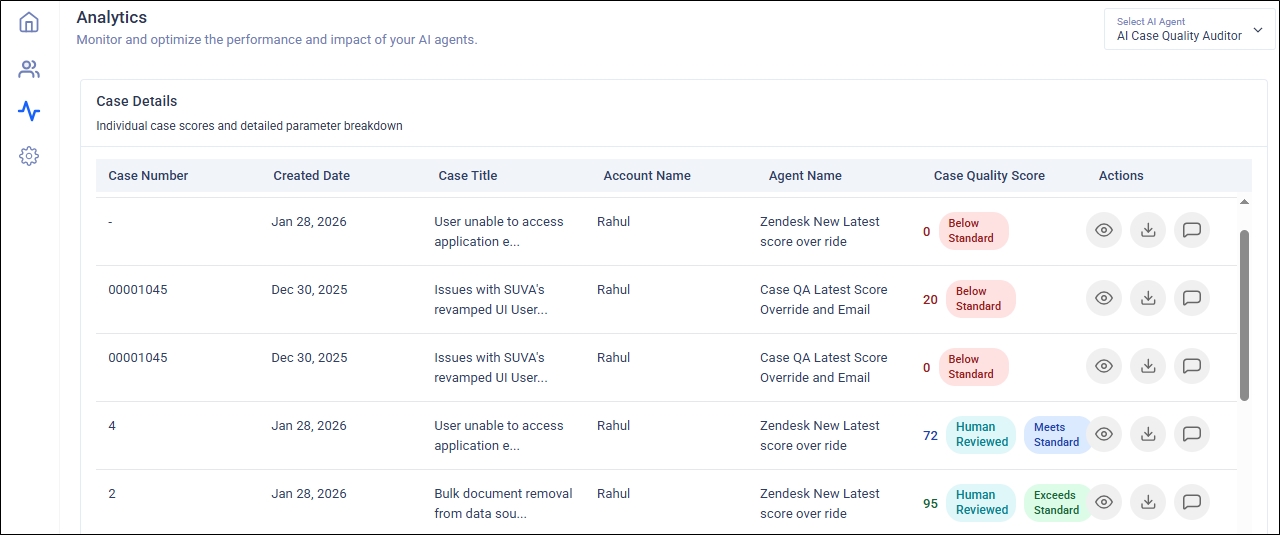1280x535 pixels.
Task: Open the Analytics activity icon in sidebar
Action: pyautogui.click(x=29, y=111)
